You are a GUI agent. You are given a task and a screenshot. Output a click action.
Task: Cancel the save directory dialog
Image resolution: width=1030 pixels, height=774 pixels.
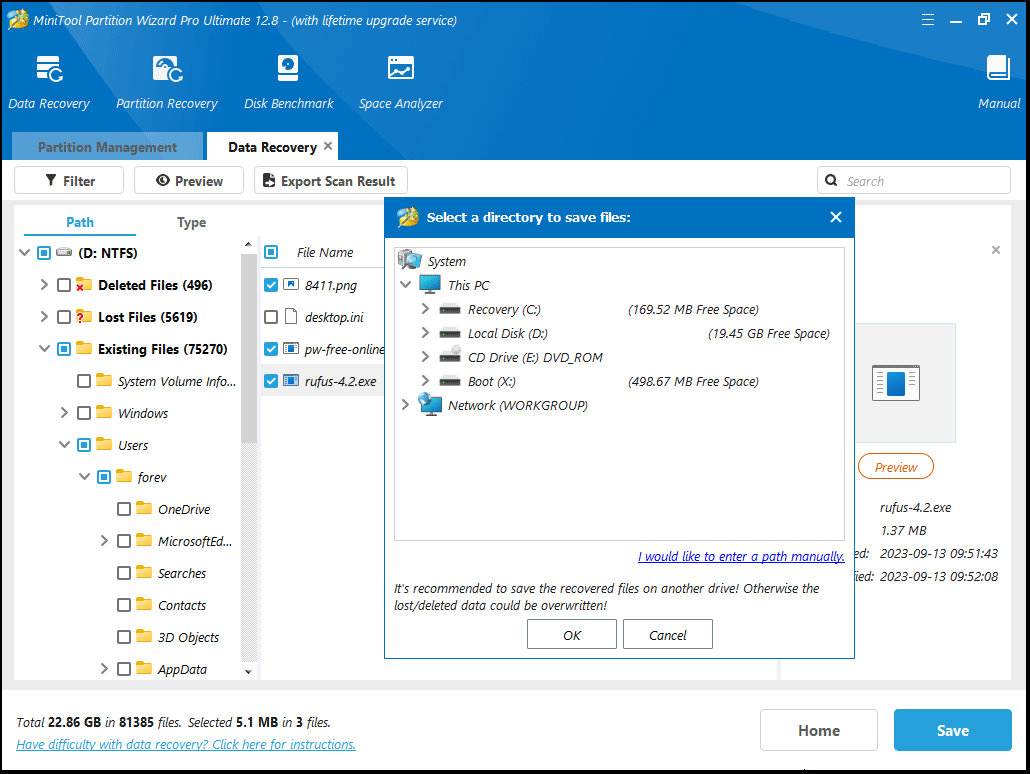[667, 635]
